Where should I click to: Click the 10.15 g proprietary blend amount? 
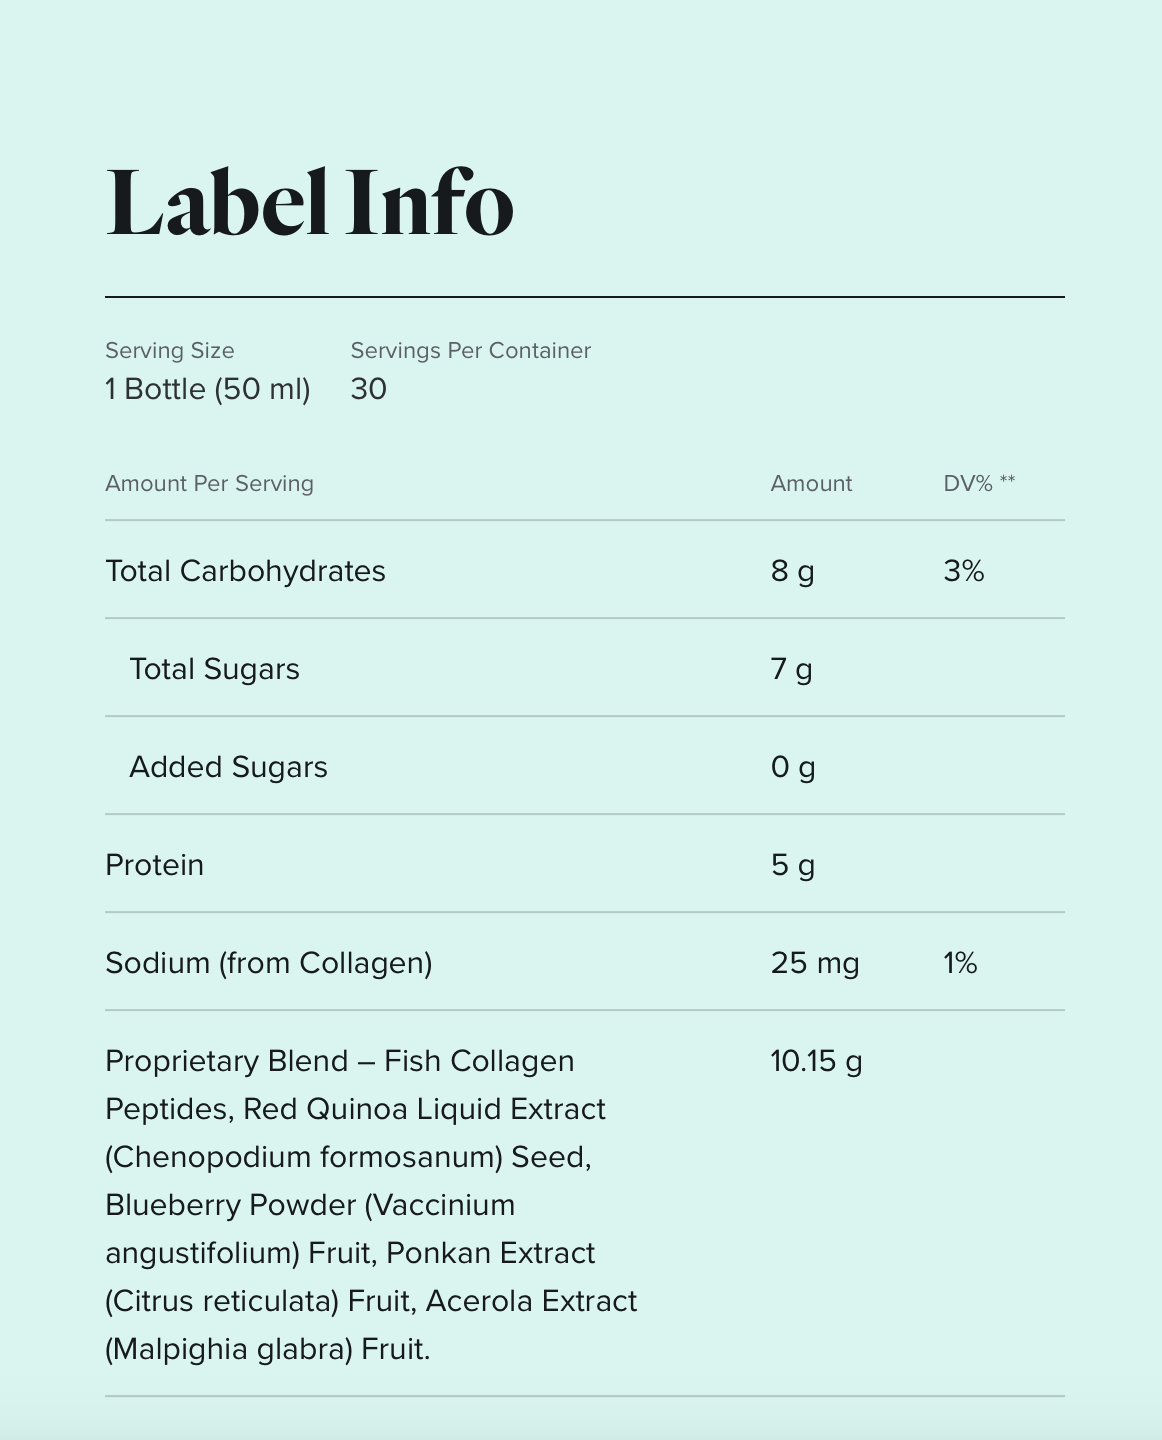(816, 1061)
